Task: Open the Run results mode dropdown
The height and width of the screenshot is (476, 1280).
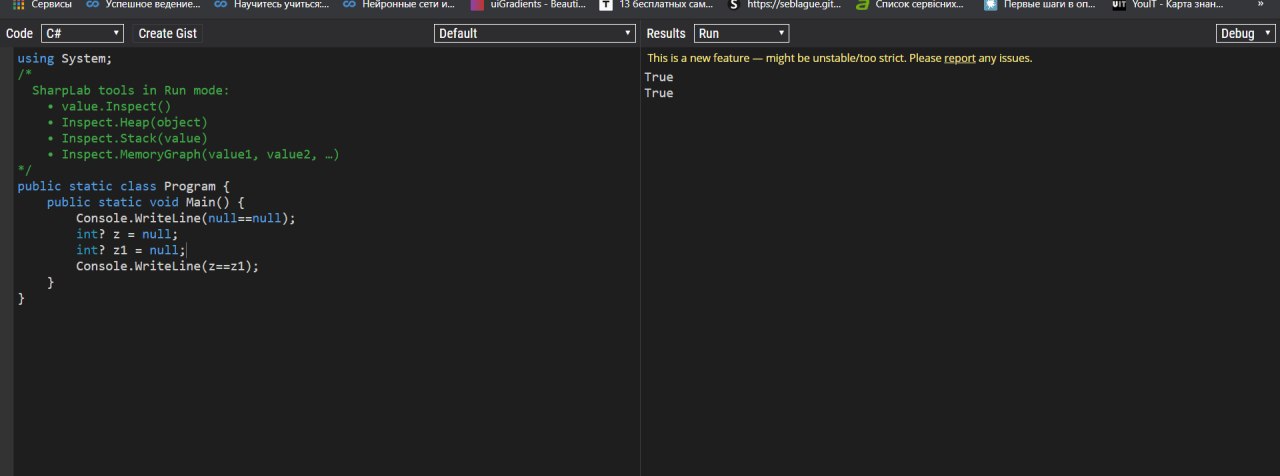Action: pyautogui.click(x=742, y=33)
